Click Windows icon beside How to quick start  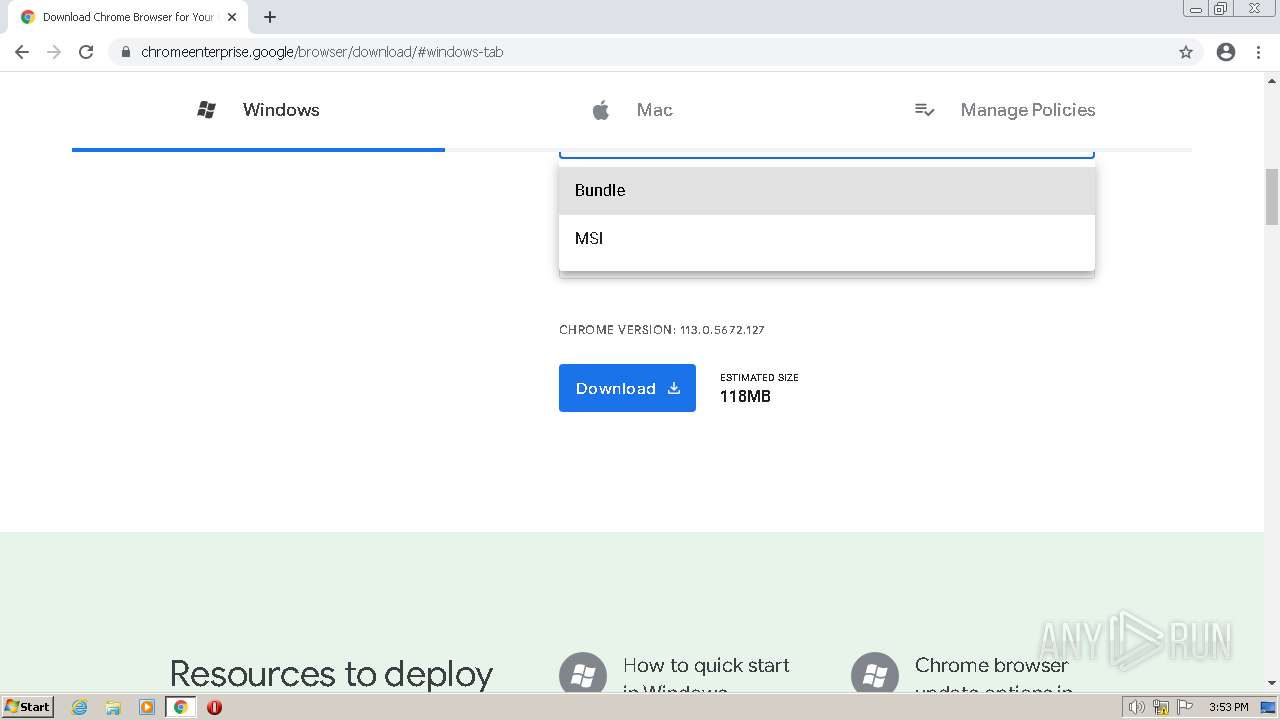click(x=583, y=675)
